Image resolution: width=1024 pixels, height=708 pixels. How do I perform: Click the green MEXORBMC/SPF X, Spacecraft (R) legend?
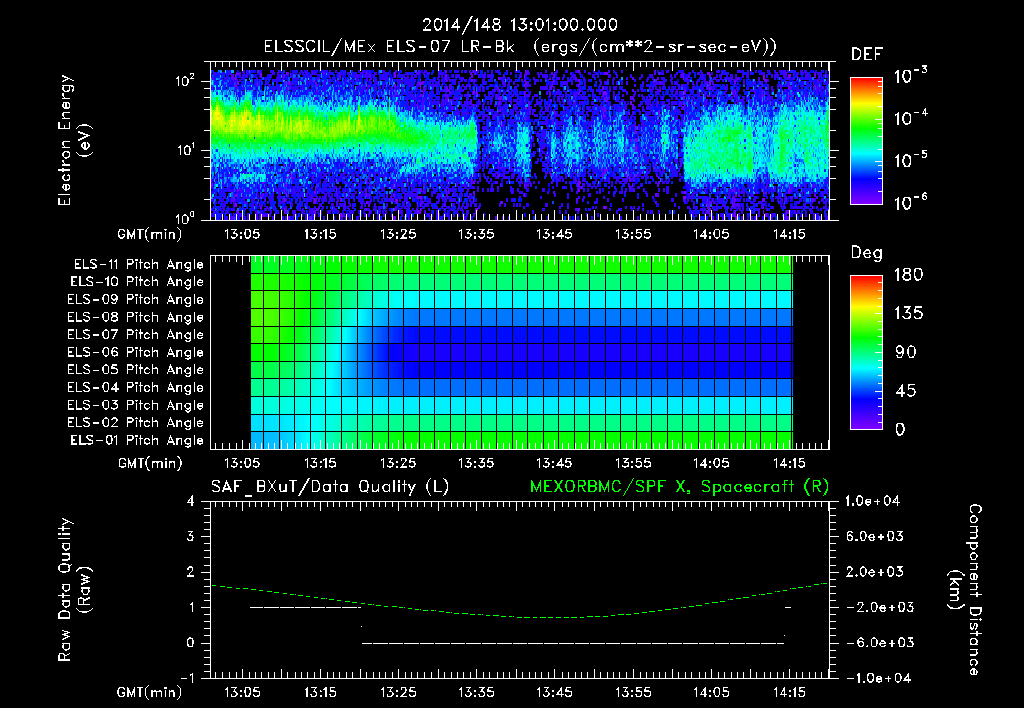point(679,487)
